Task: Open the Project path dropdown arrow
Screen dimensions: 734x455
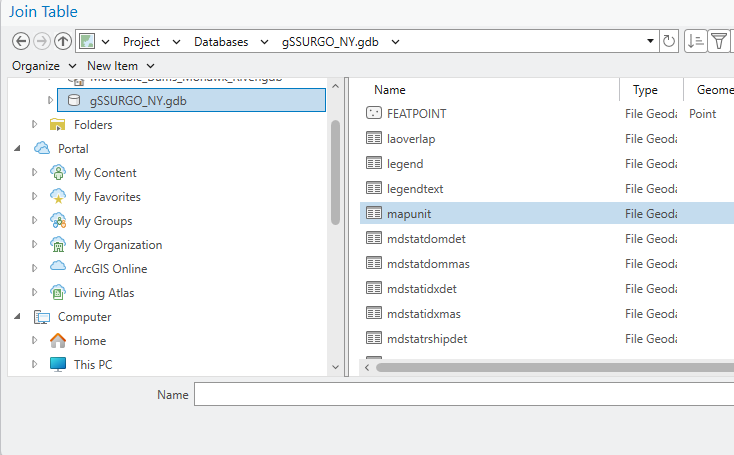Action: (176, 42)
